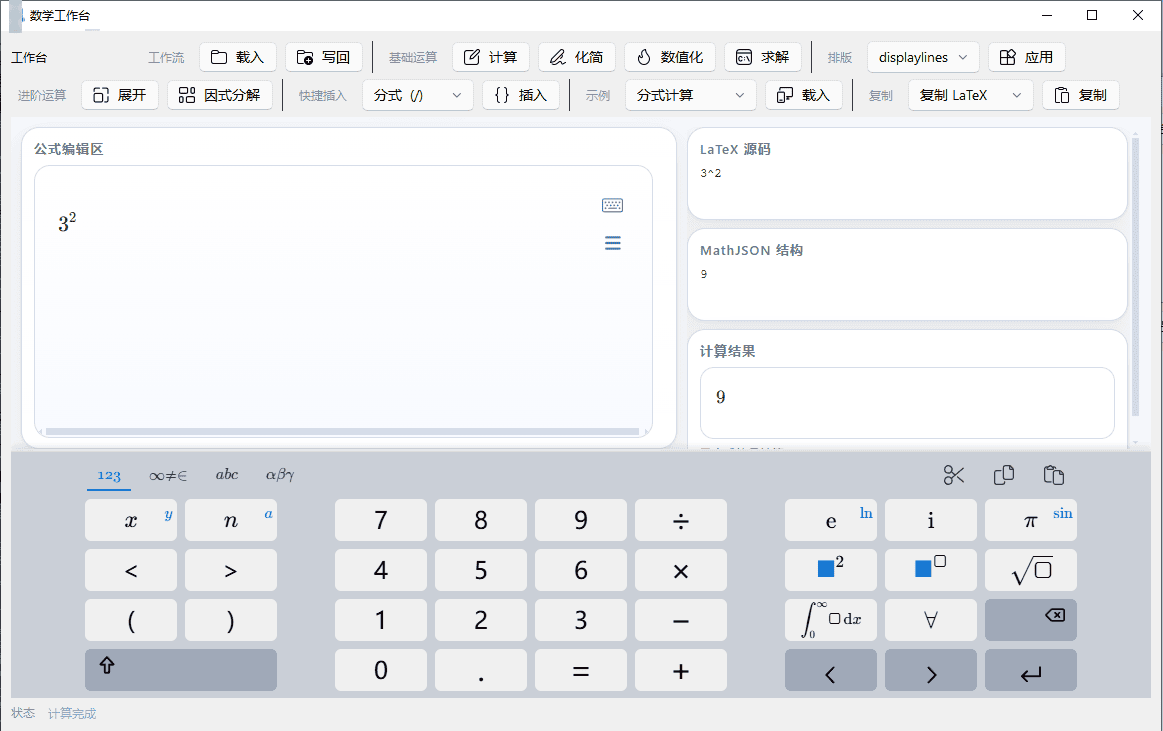Insert square root key

(x=1030, y=570)
